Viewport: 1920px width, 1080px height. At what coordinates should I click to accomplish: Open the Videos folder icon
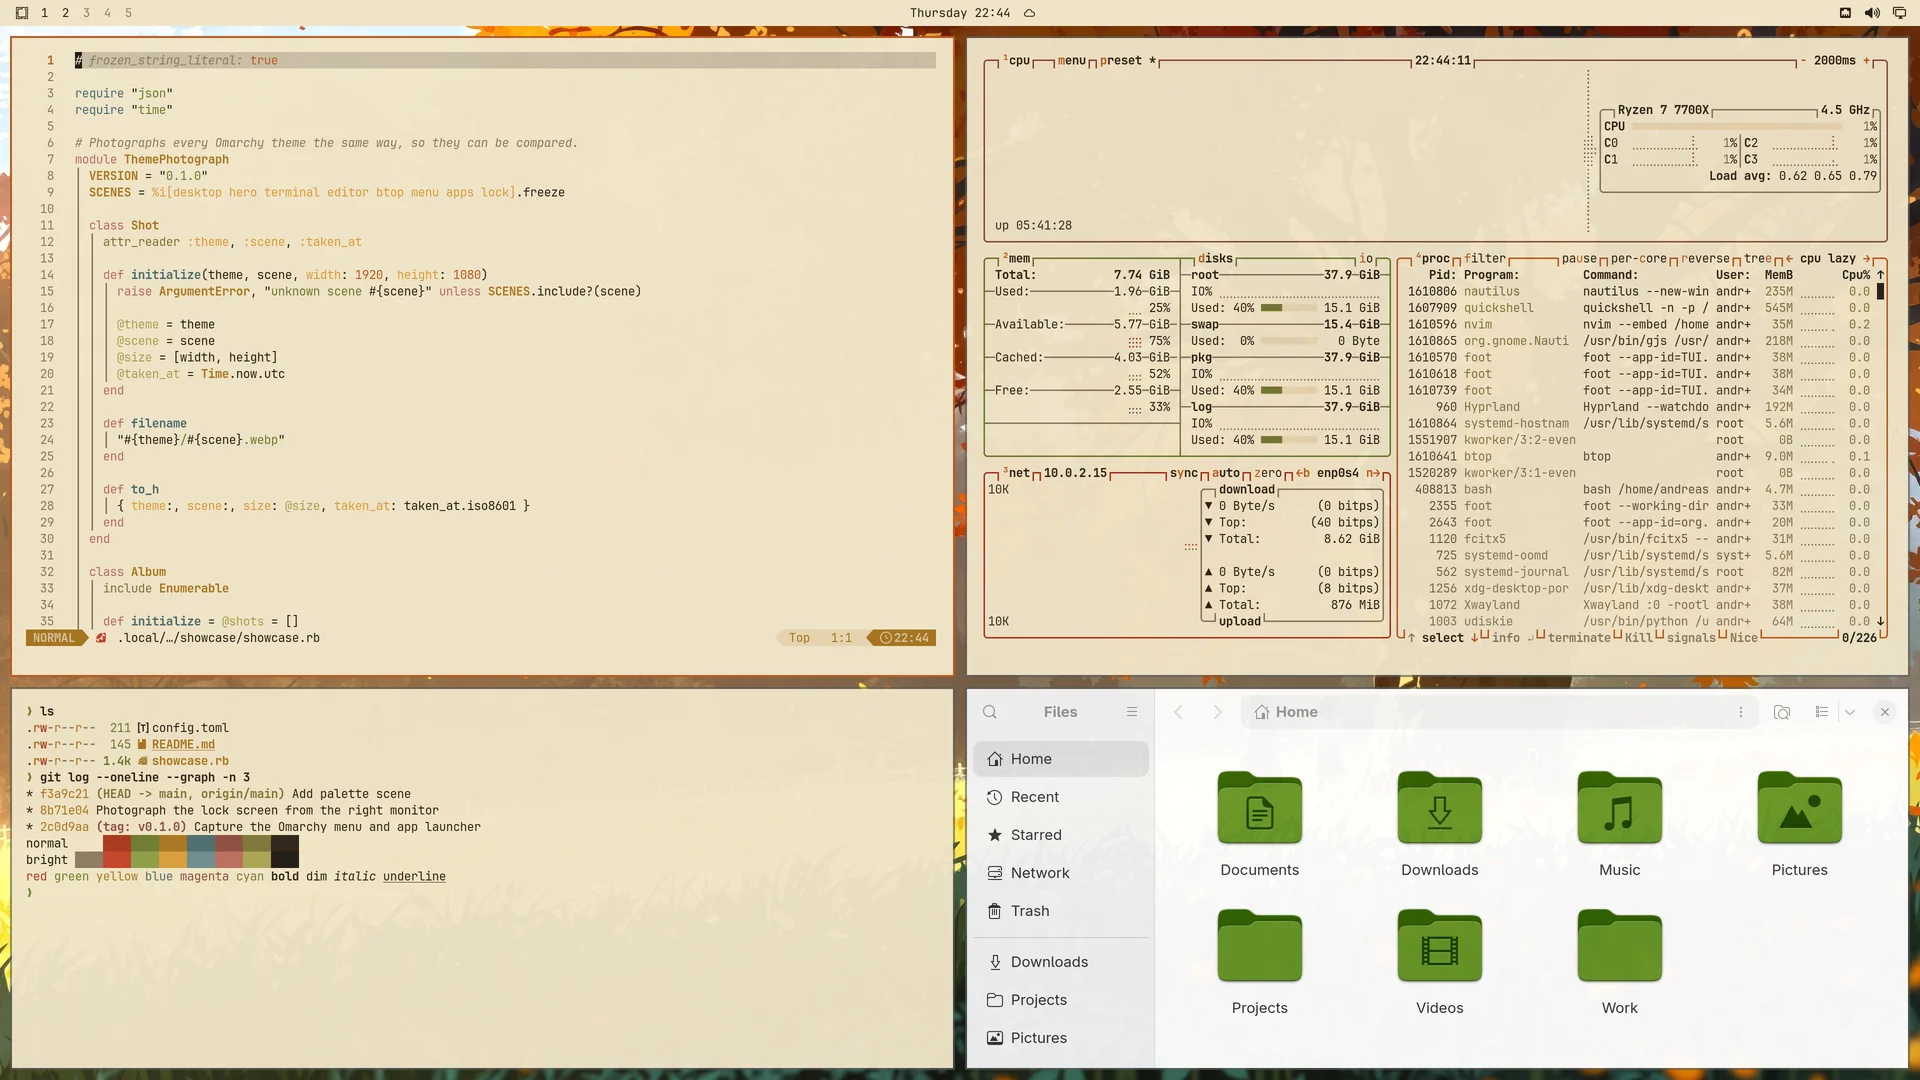coord(1440,946)
